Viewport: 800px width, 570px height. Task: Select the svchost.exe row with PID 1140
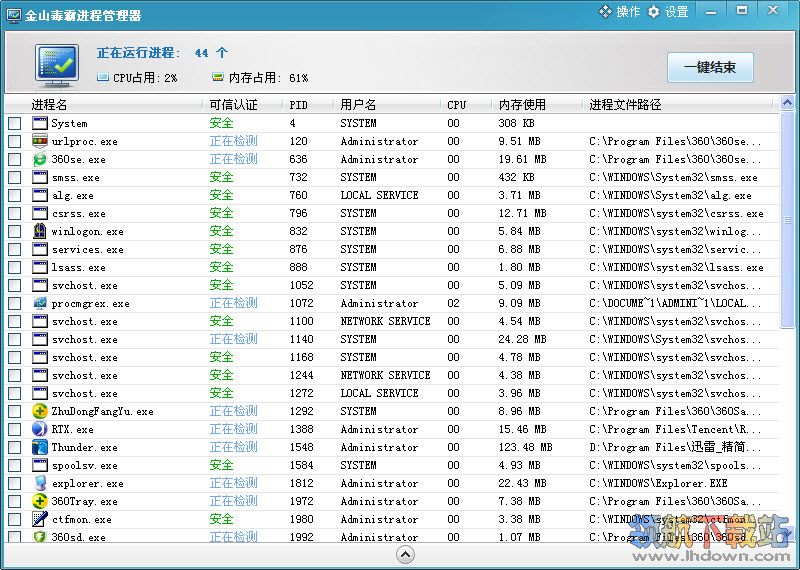(392, 339)
